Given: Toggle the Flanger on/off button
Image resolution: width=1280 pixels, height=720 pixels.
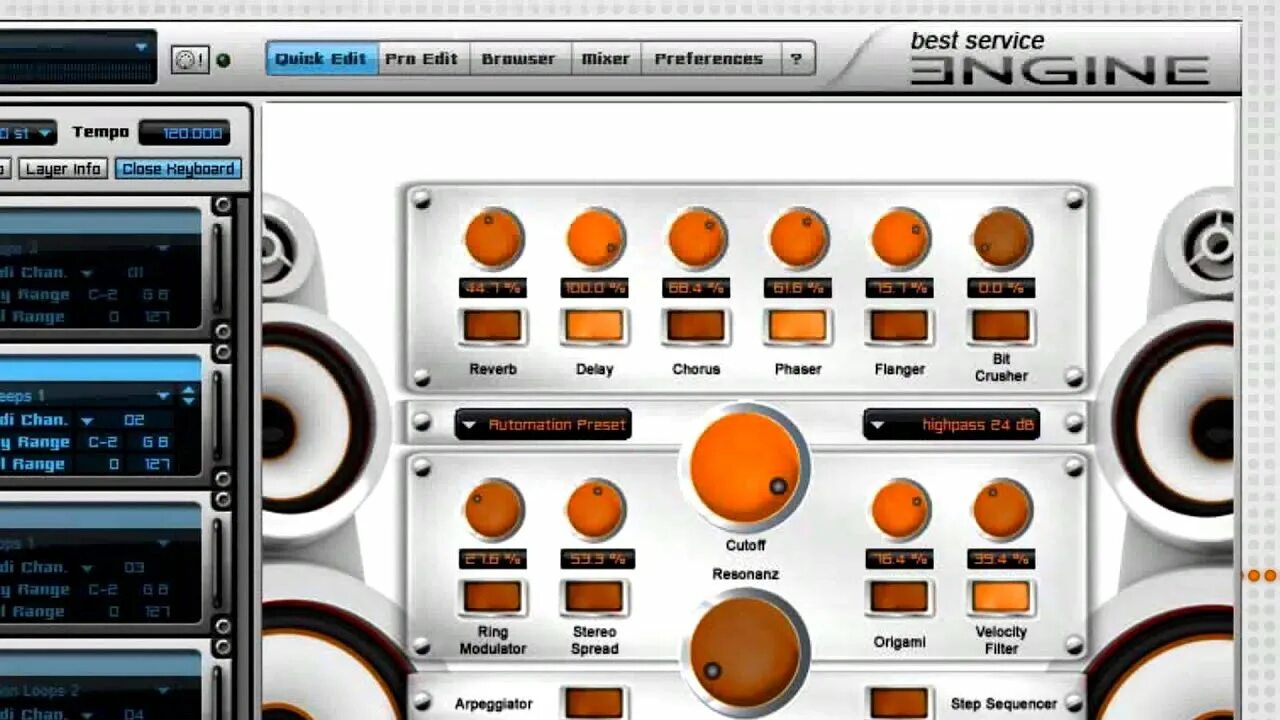Looking at the screenshot, I should pyautogui.click(x=900, y=326).
